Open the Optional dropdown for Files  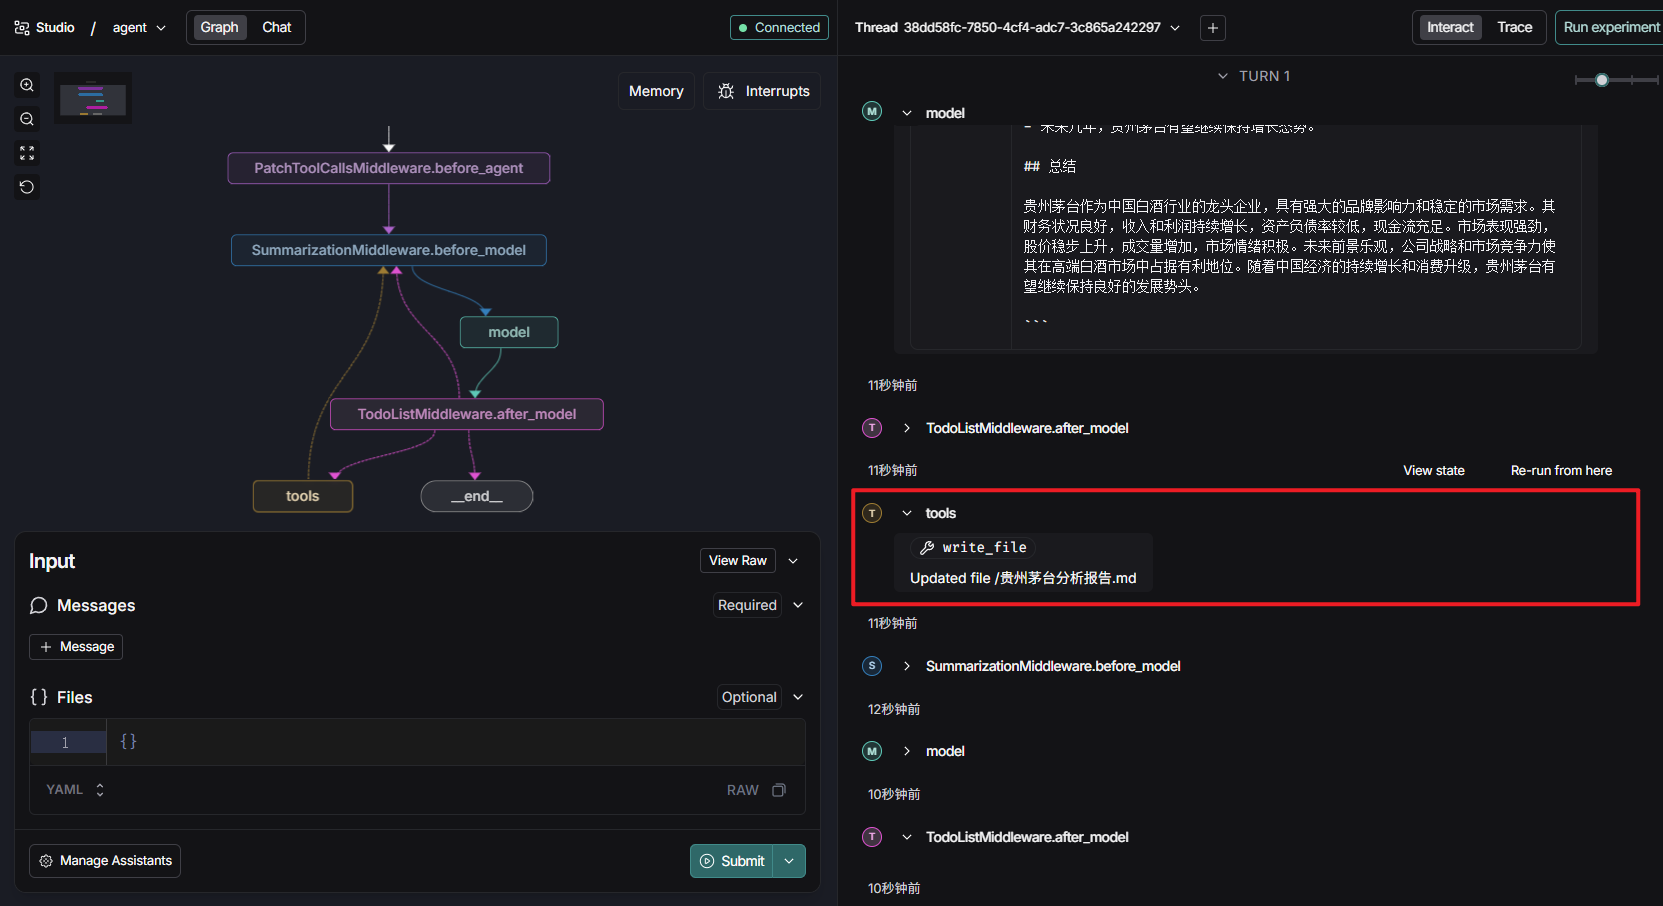pos(762,697)
